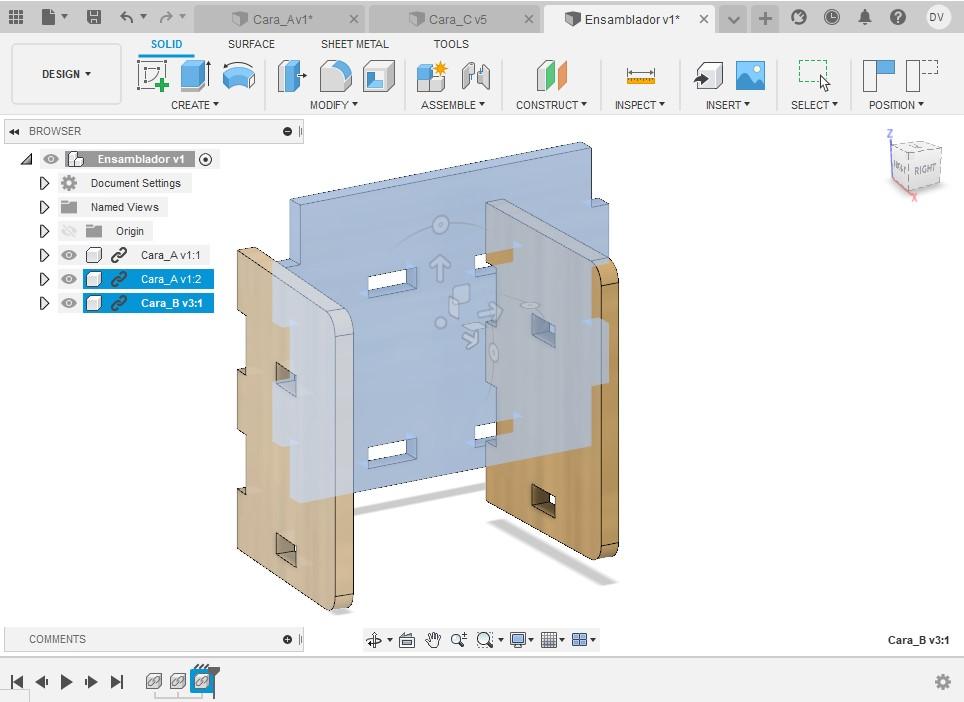The height and width of the screenshot is (702, 964).
Task: Select the Shell tool
Action: (379, 76)
